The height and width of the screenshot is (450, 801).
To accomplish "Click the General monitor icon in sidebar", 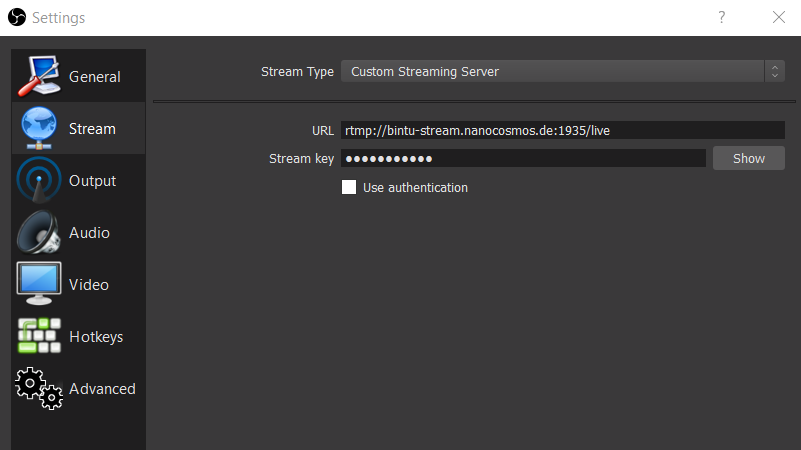I will point(39,76).
